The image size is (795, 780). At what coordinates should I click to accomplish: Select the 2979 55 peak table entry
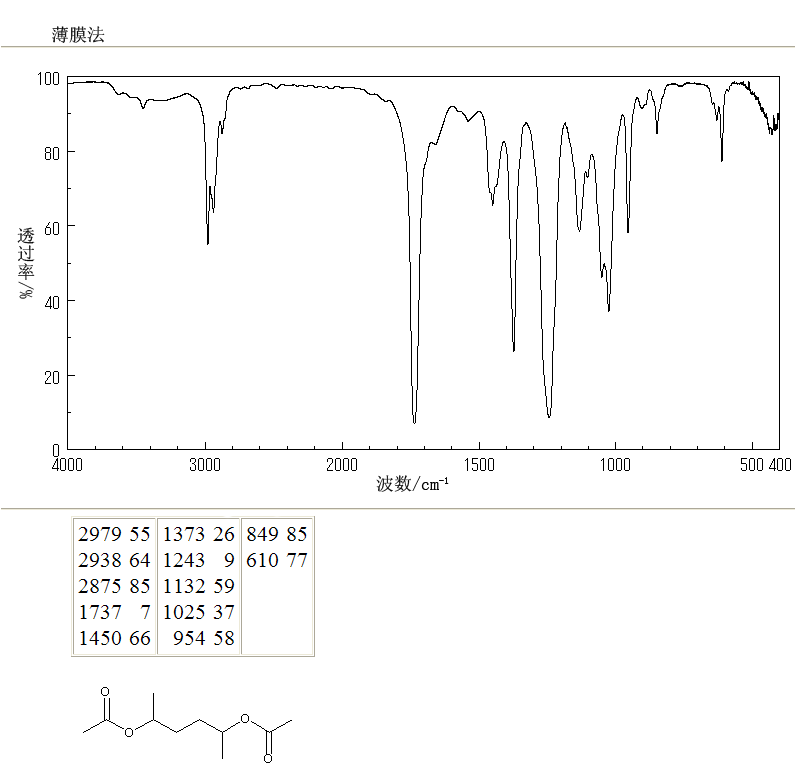pos(114,534)
